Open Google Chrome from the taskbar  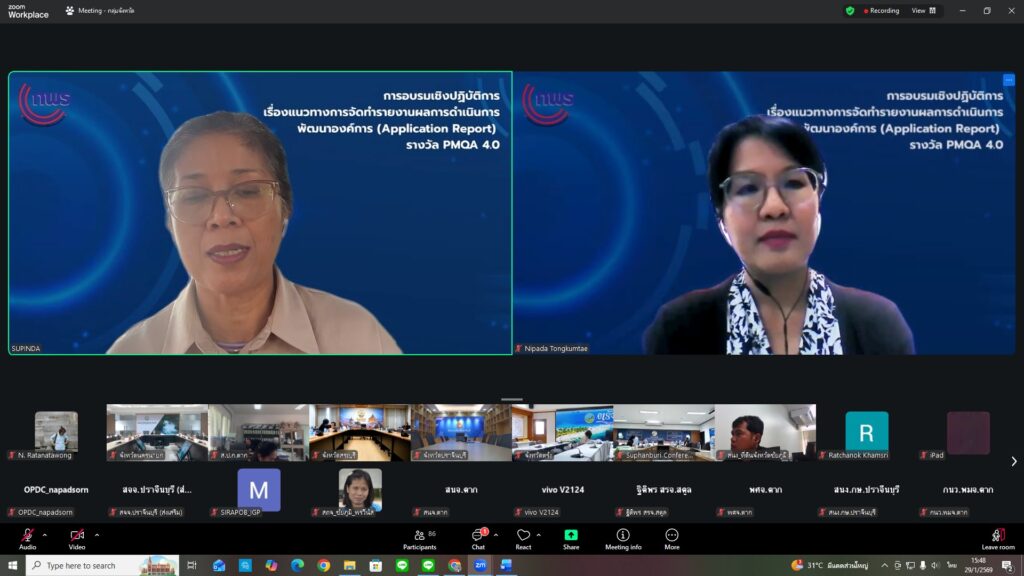324,566
